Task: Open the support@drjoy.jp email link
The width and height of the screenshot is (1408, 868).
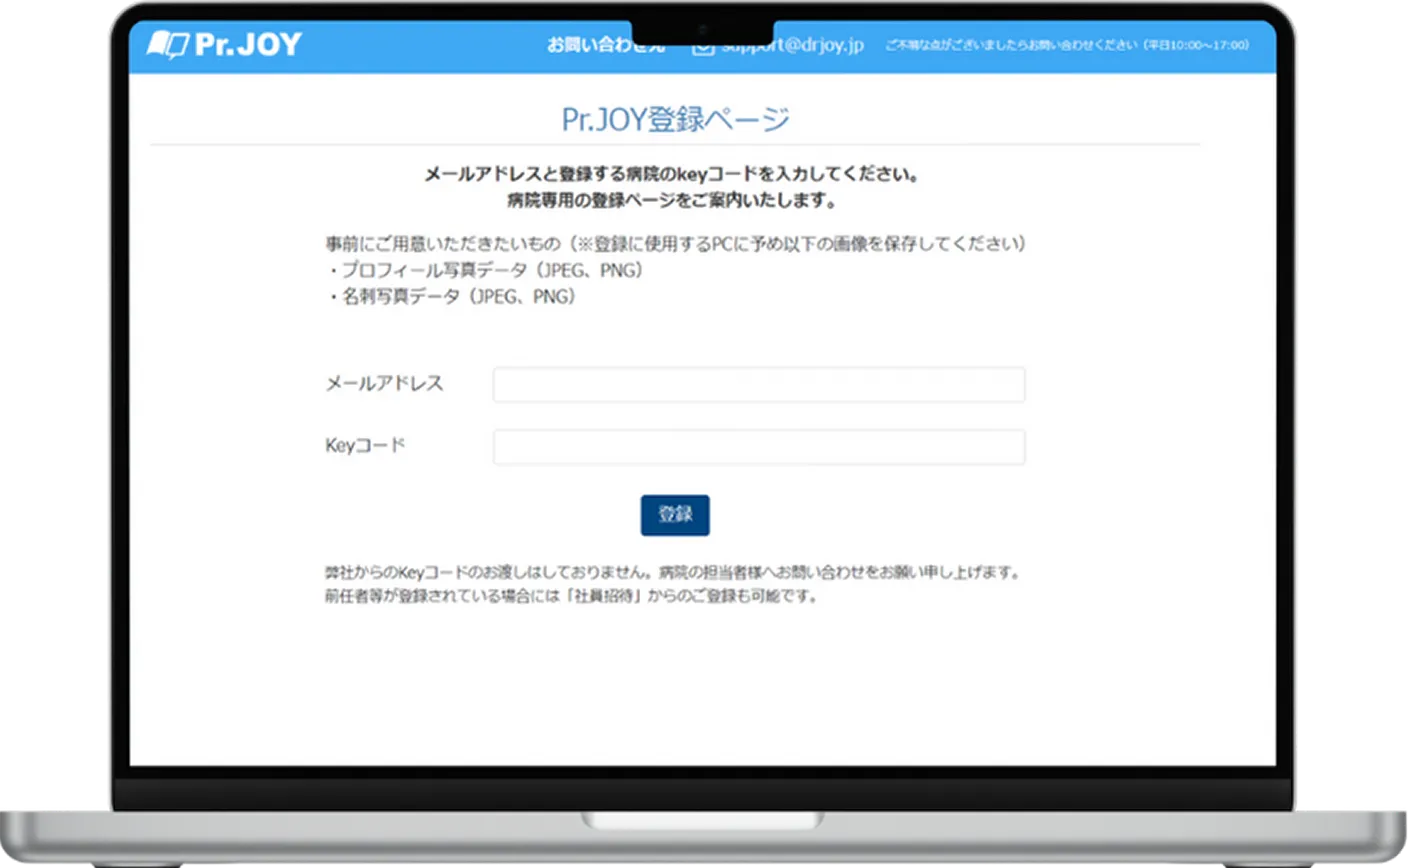Action: (792, 46)
